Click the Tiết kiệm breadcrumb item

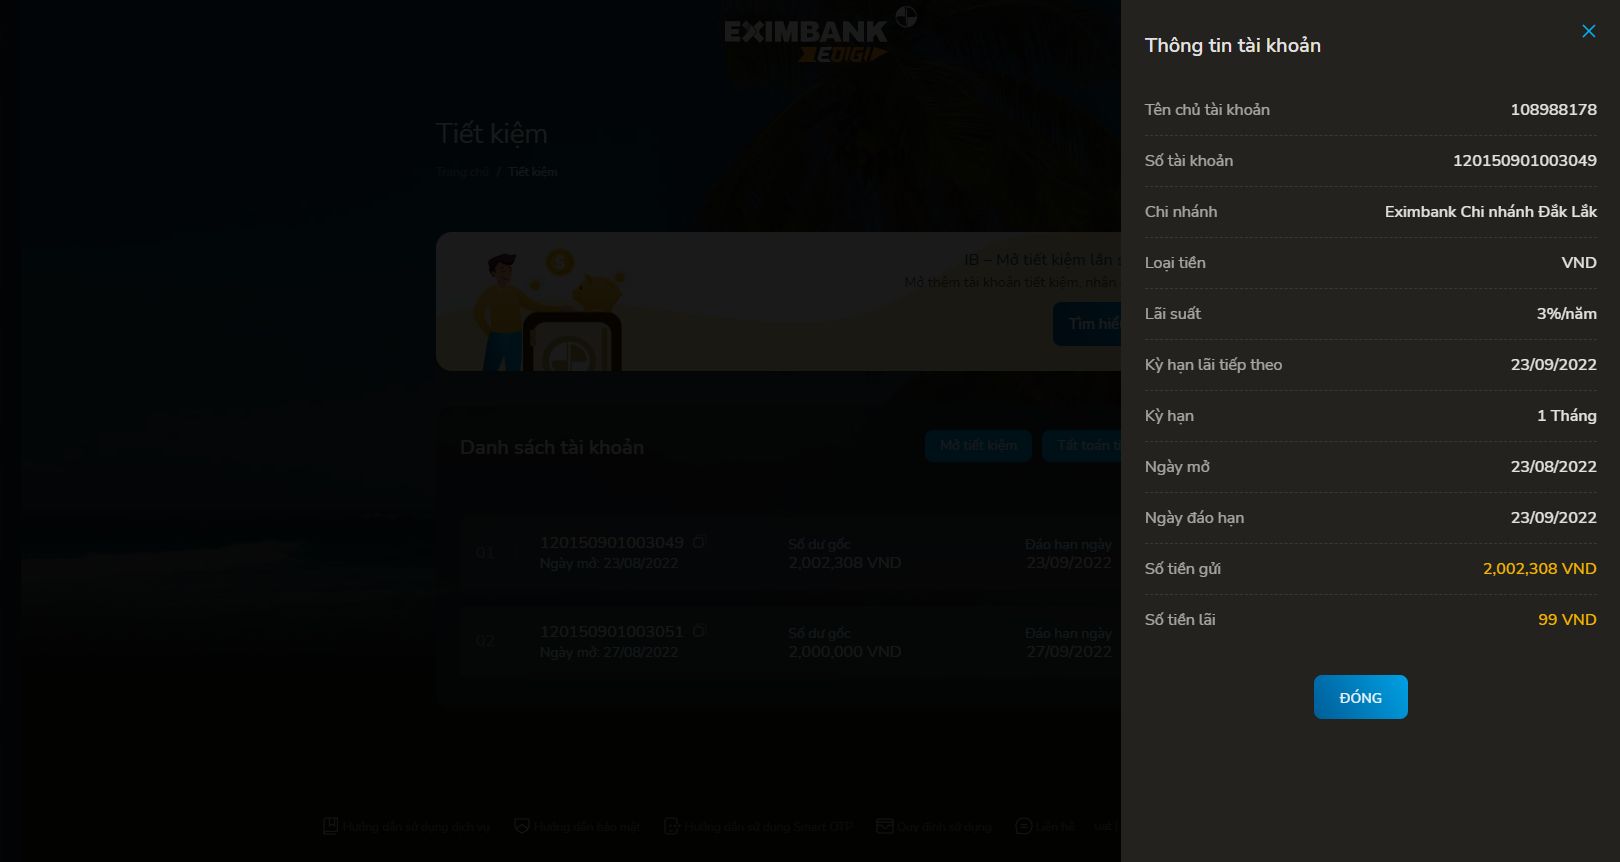tap(532, 172)
